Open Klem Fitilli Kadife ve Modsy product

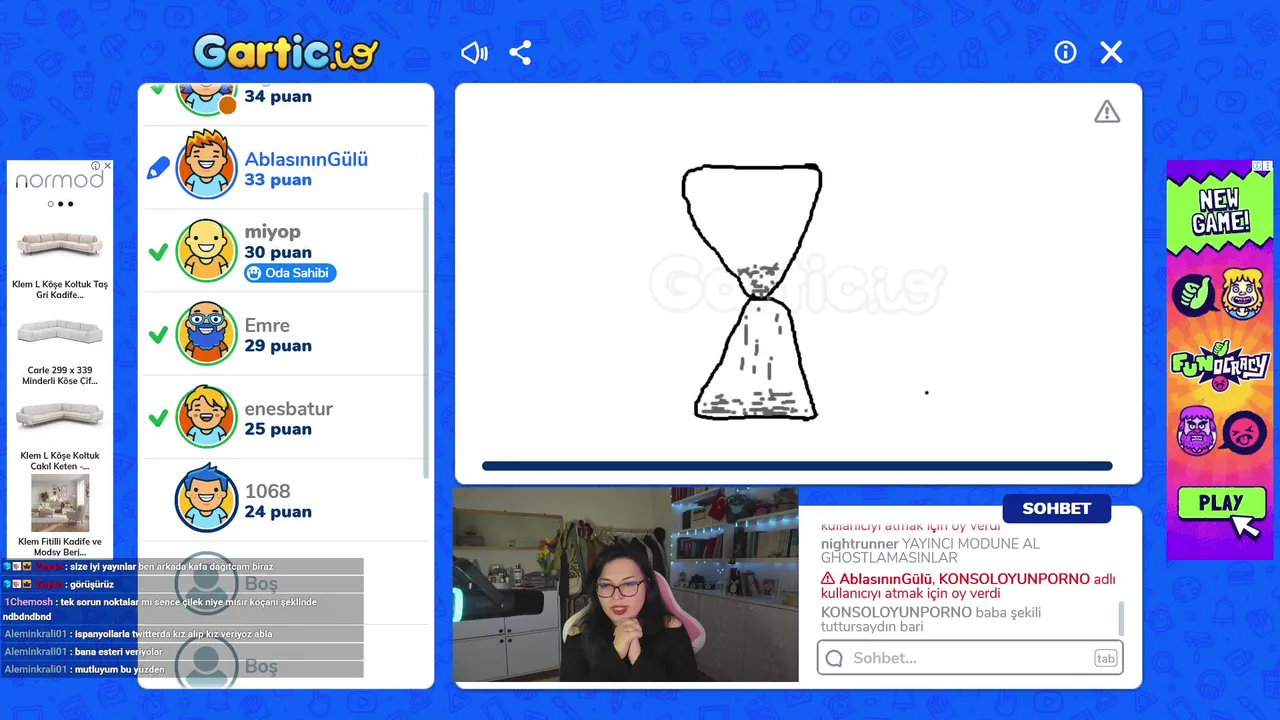[60, 516]
